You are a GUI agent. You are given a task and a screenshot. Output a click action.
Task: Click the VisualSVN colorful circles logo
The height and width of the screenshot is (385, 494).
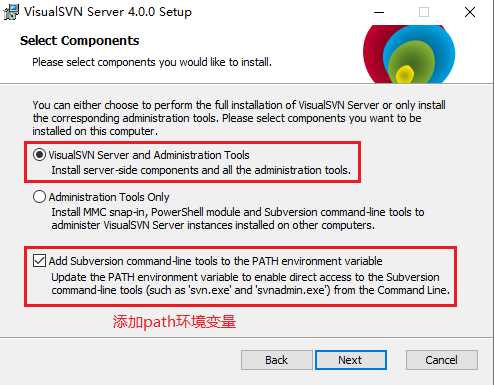tap(409, 54)
